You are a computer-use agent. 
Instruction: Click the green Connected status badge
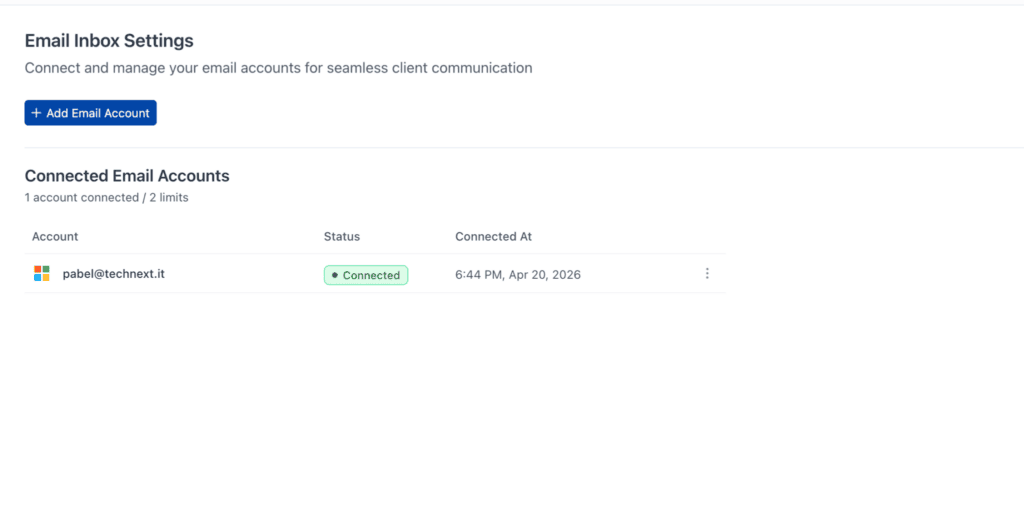(366, 275)
